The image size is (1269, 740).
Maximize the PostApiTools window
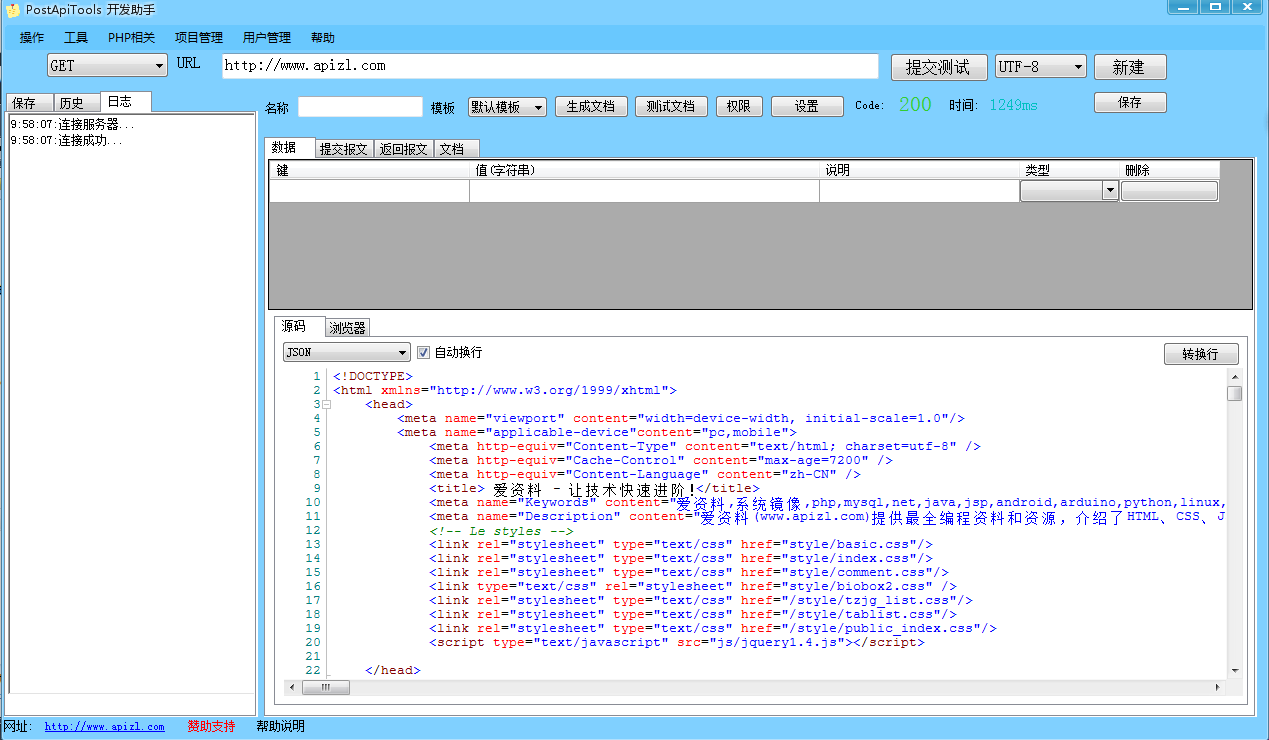pyautogui.click(x=1215, y=6)
